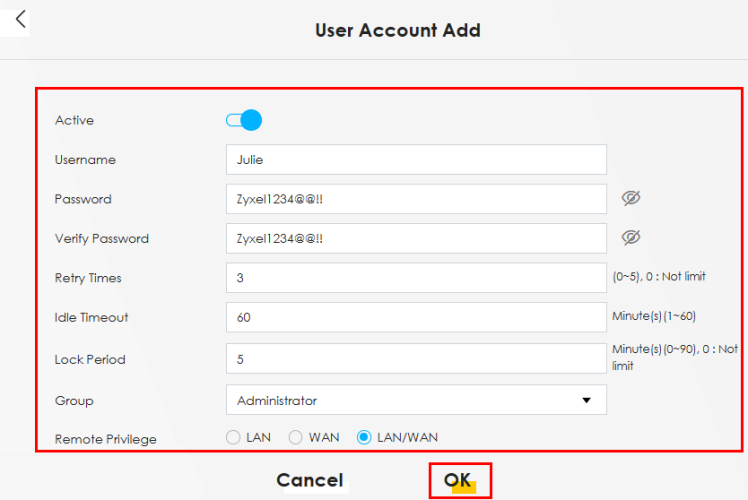Cancel adding the user account
The height and width of the screenshot is (500, 748).
(x=310, y=480)
